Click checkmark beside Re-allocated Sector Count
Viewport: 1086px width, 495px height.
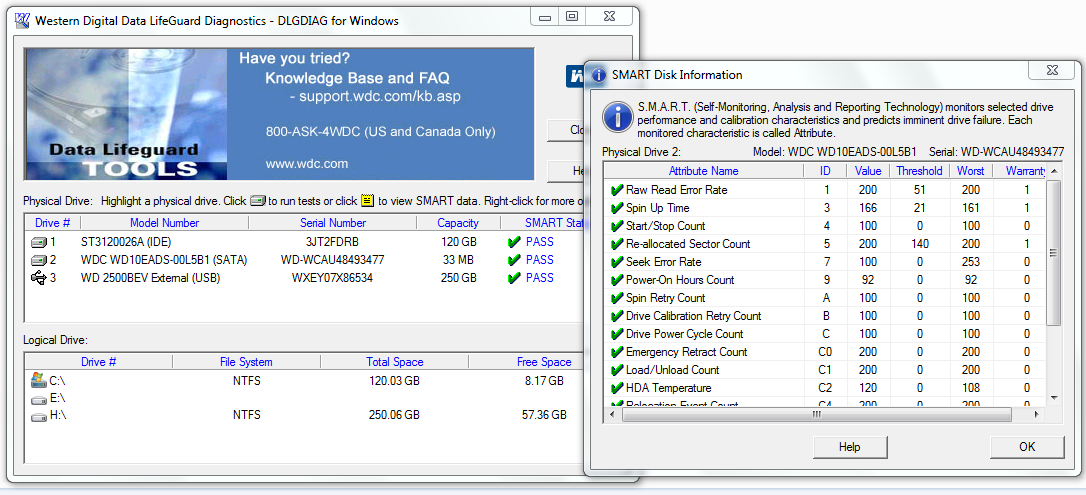(x=616, y=244)
